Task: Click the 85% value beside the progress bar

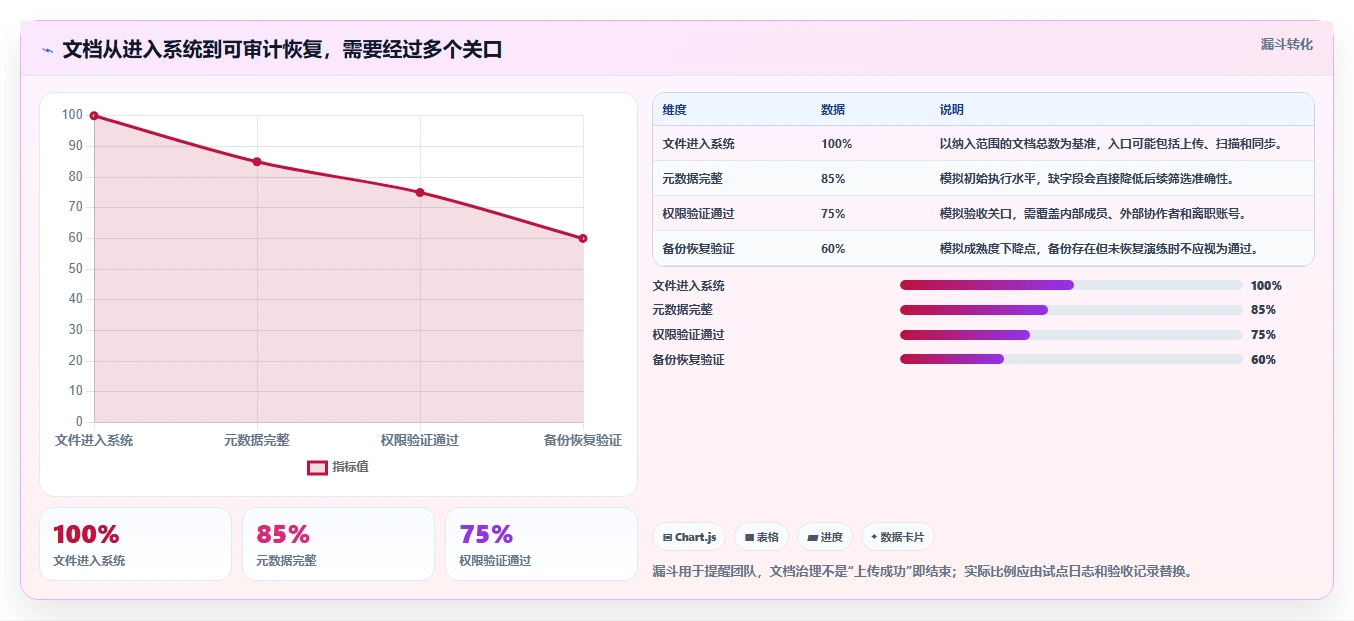Action: (1263, 310)
